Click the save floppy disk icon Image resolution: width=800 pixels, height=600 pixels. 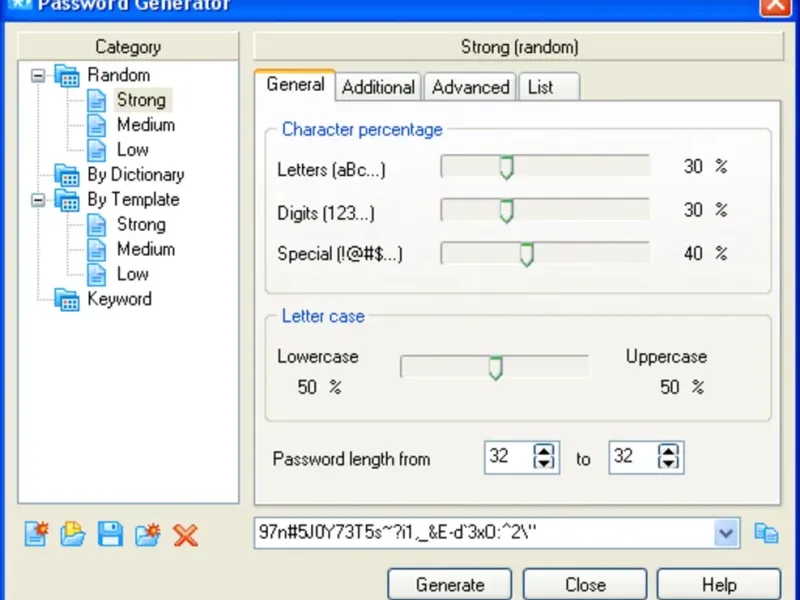110,534
